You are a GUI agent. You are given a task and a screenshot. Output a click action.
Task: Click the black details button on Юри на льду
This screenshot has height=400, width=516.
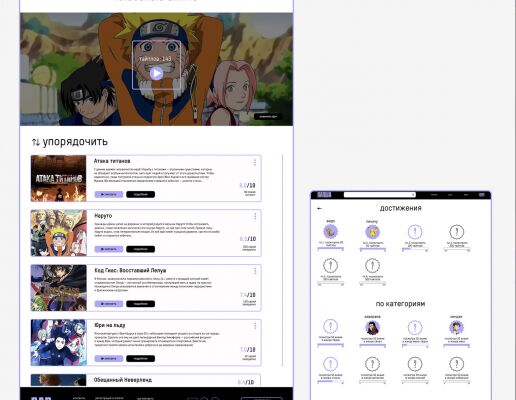tap(140, 358)
